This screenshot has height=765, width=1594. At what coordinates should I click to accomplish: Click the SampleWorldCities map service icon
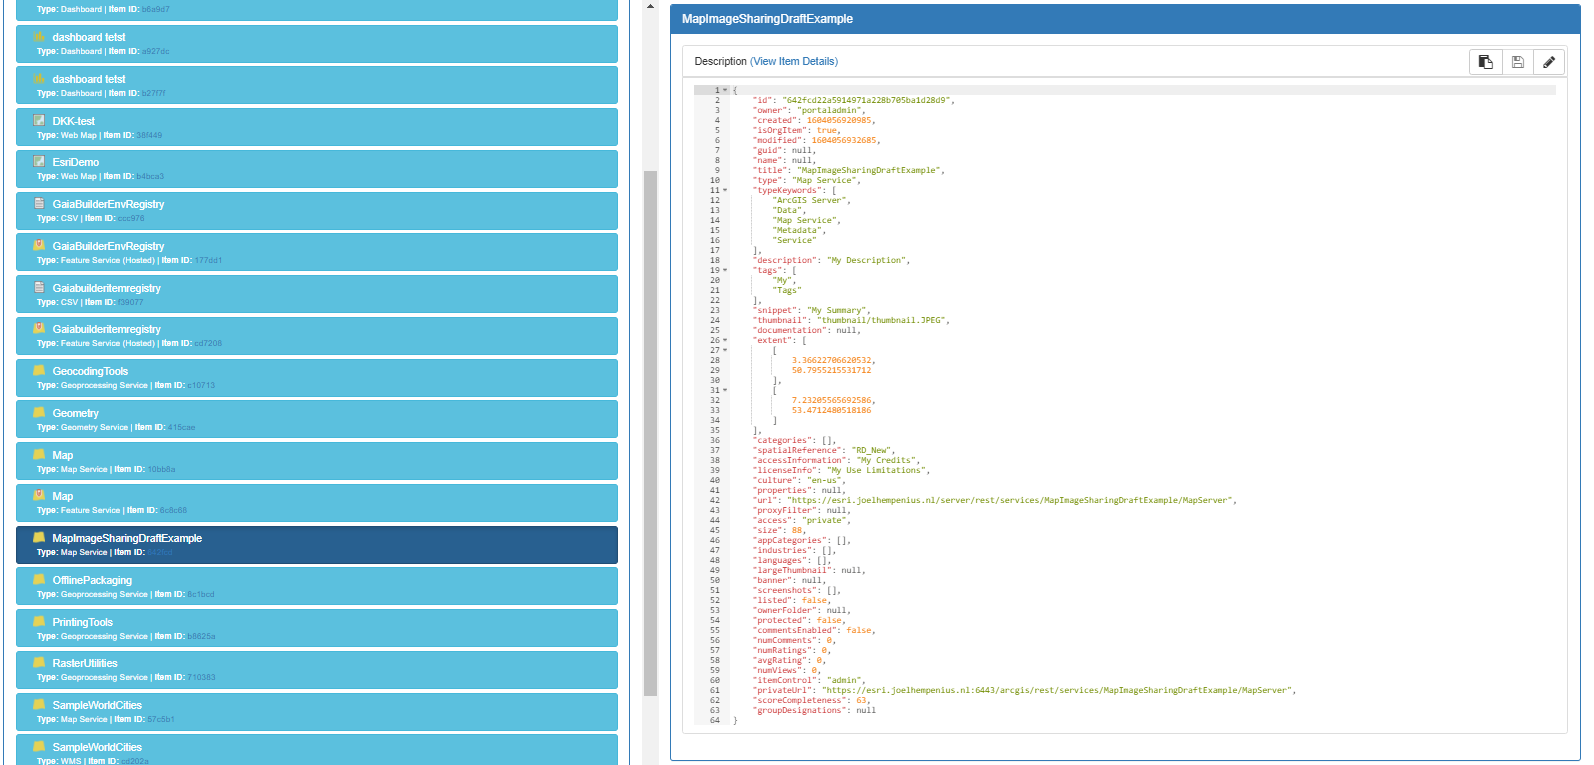tap(39, 704)
